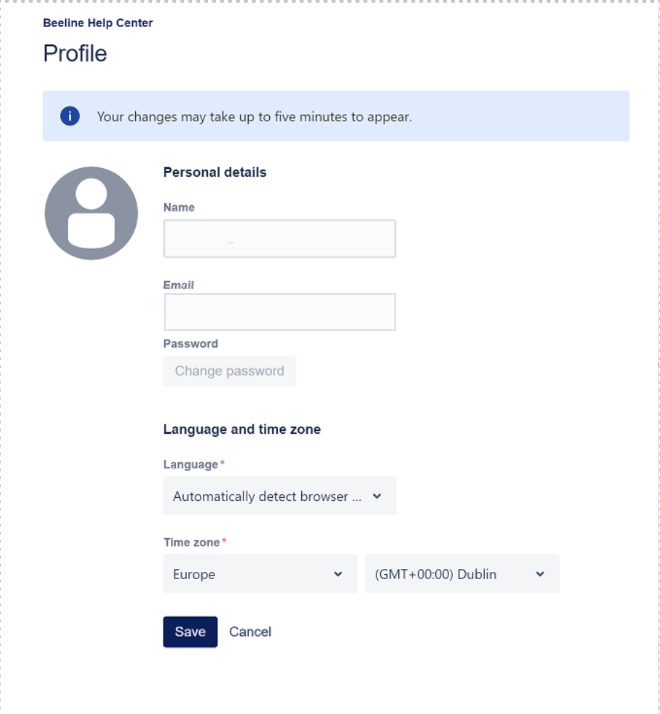Viewport: 660px width, 714px height.
Task: Click the profile avatar picture
Action: click(91, 213)
